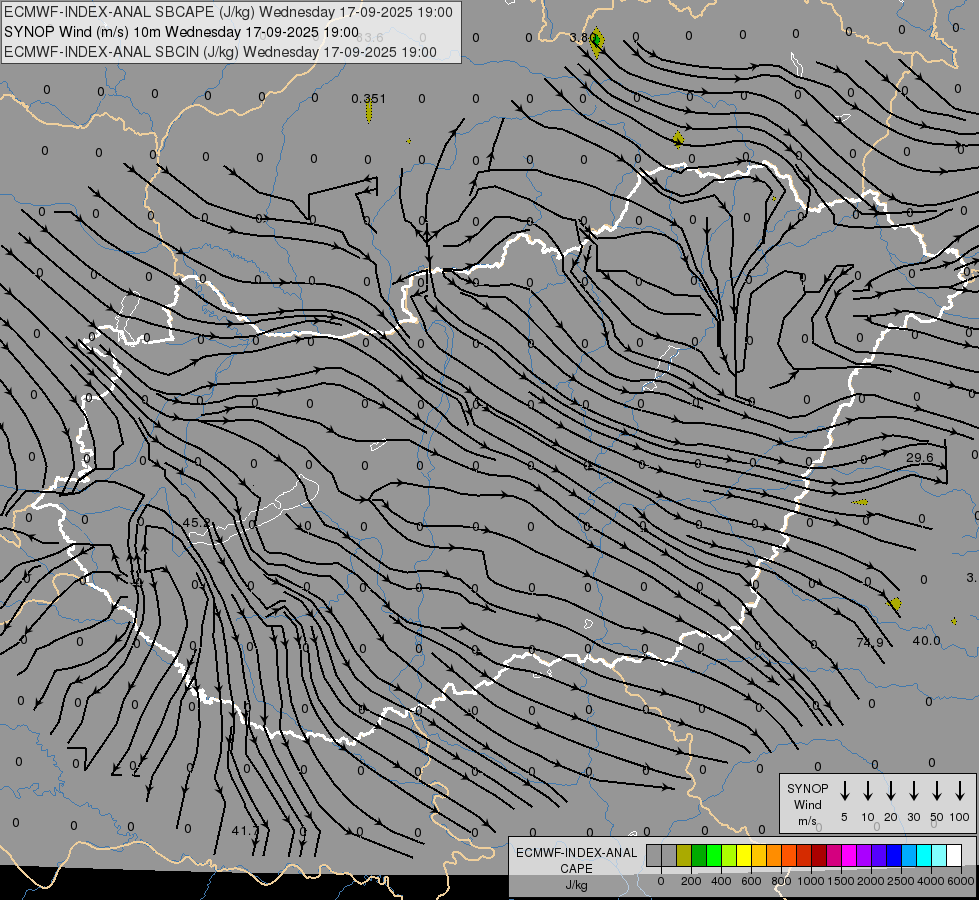
Task: Click the white swatch in CAPE legend
Action: click(x=954, y=855)
